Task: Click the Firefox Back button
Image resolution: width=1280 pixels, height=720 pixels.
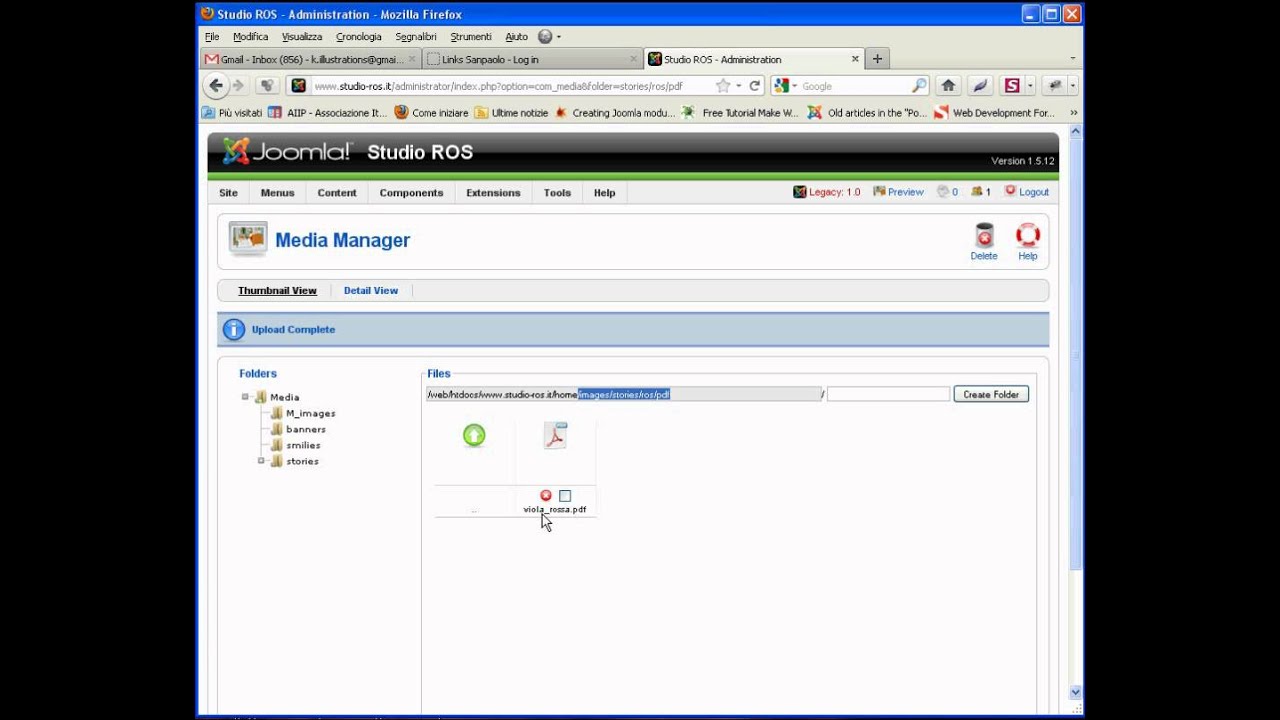Action: point(216,86)
